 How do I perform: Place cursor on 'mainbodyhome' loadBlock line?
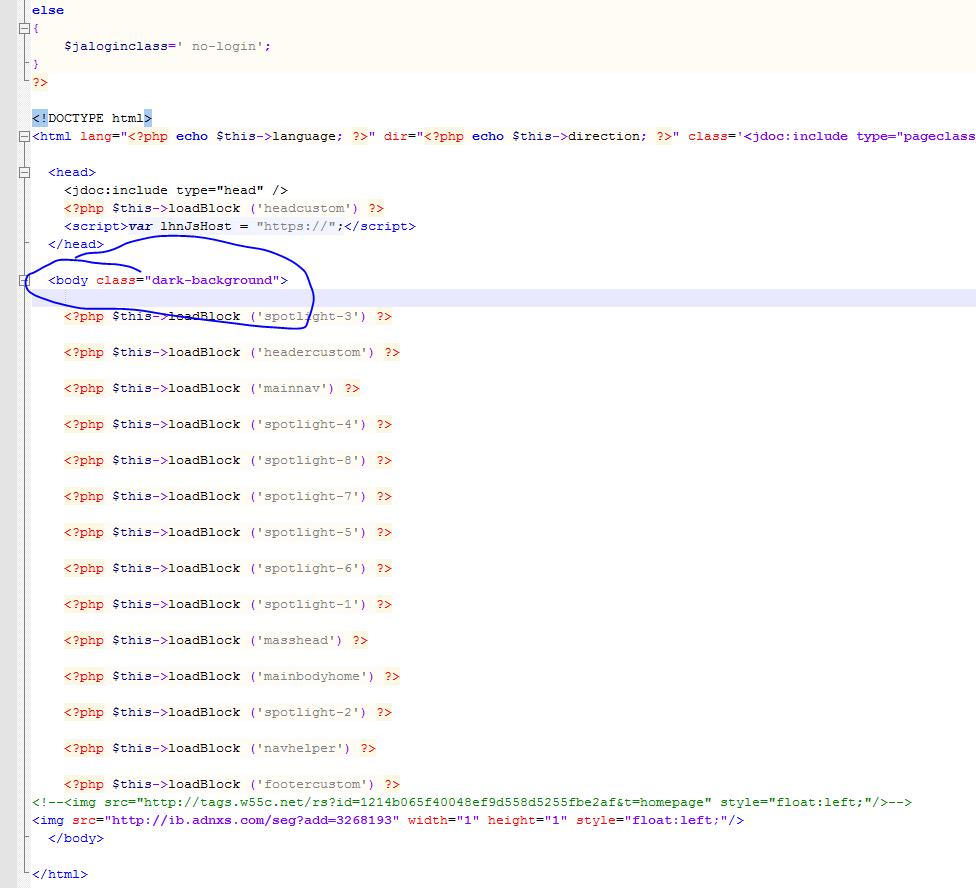pos(232,676)
